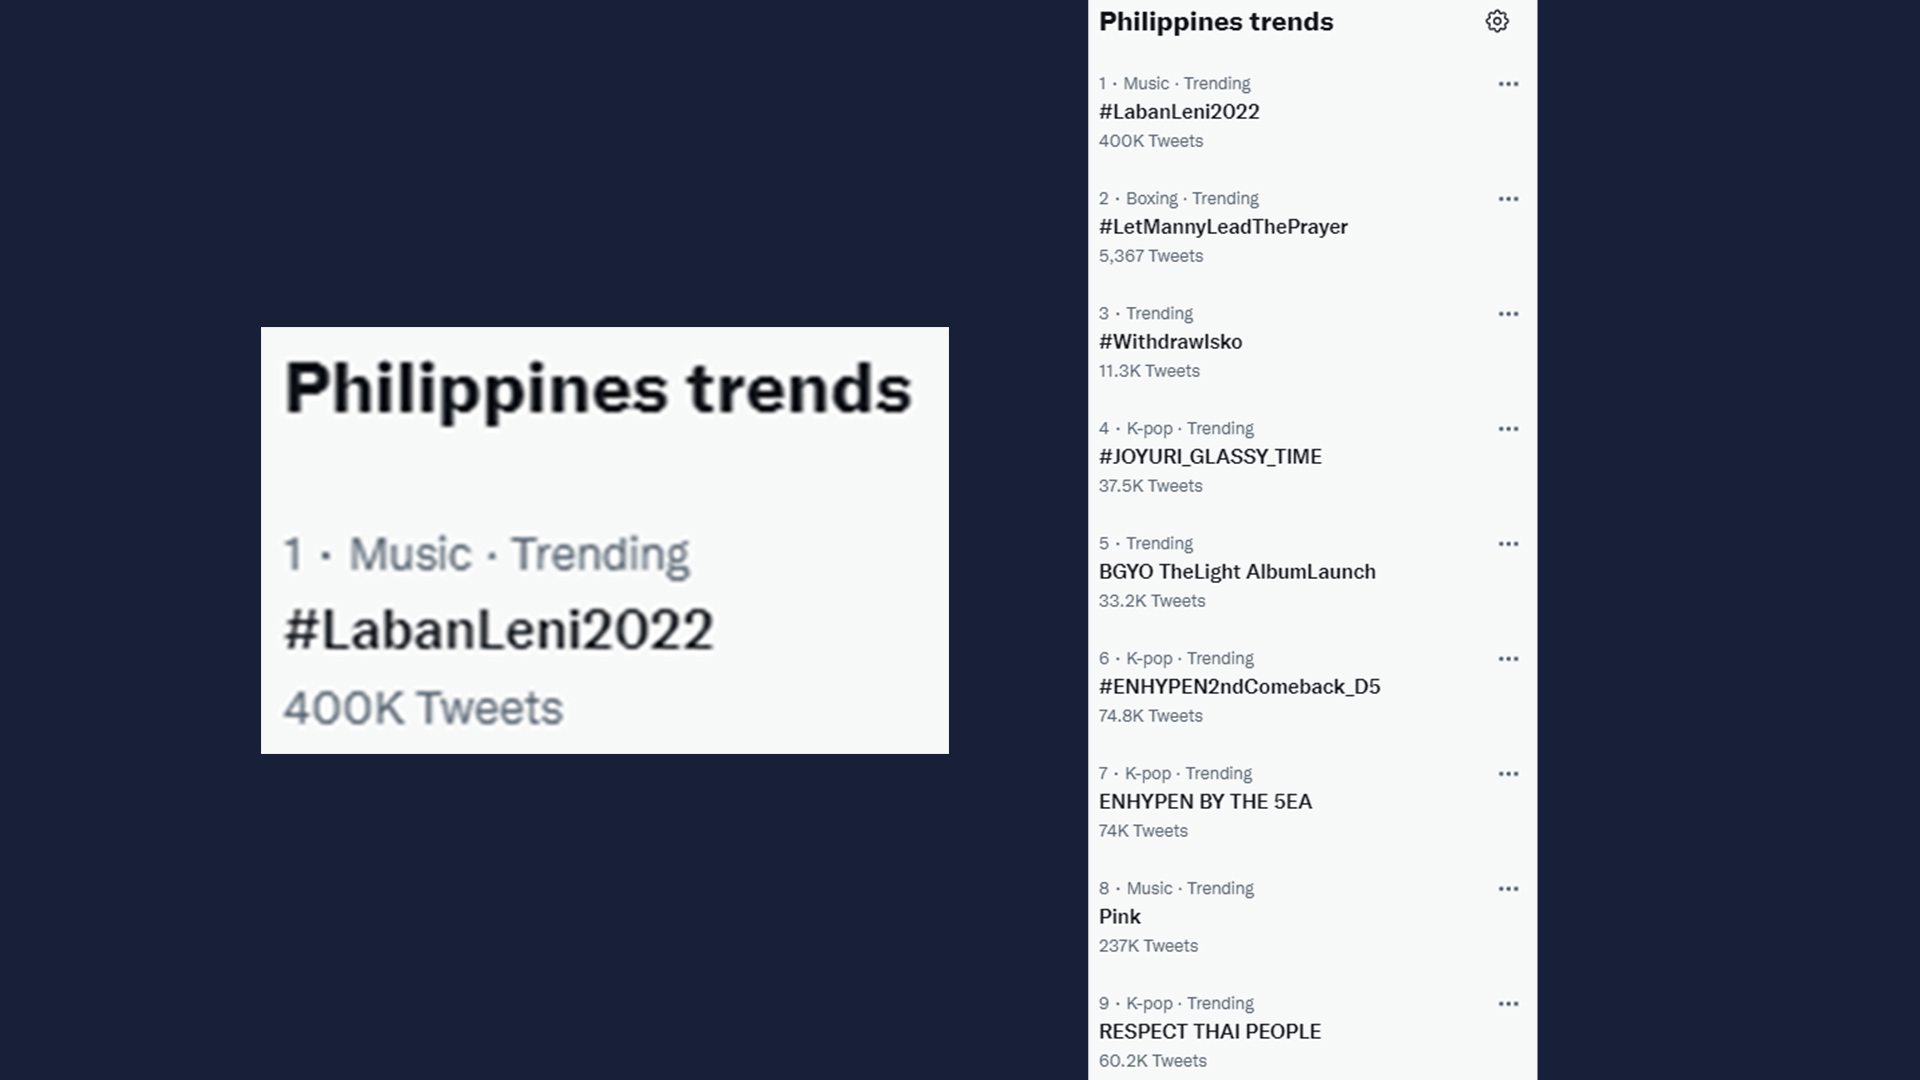Click '74K Tweets' count text
Viewport: 1920px width, 1080px height.
(x=1143, y=831)
